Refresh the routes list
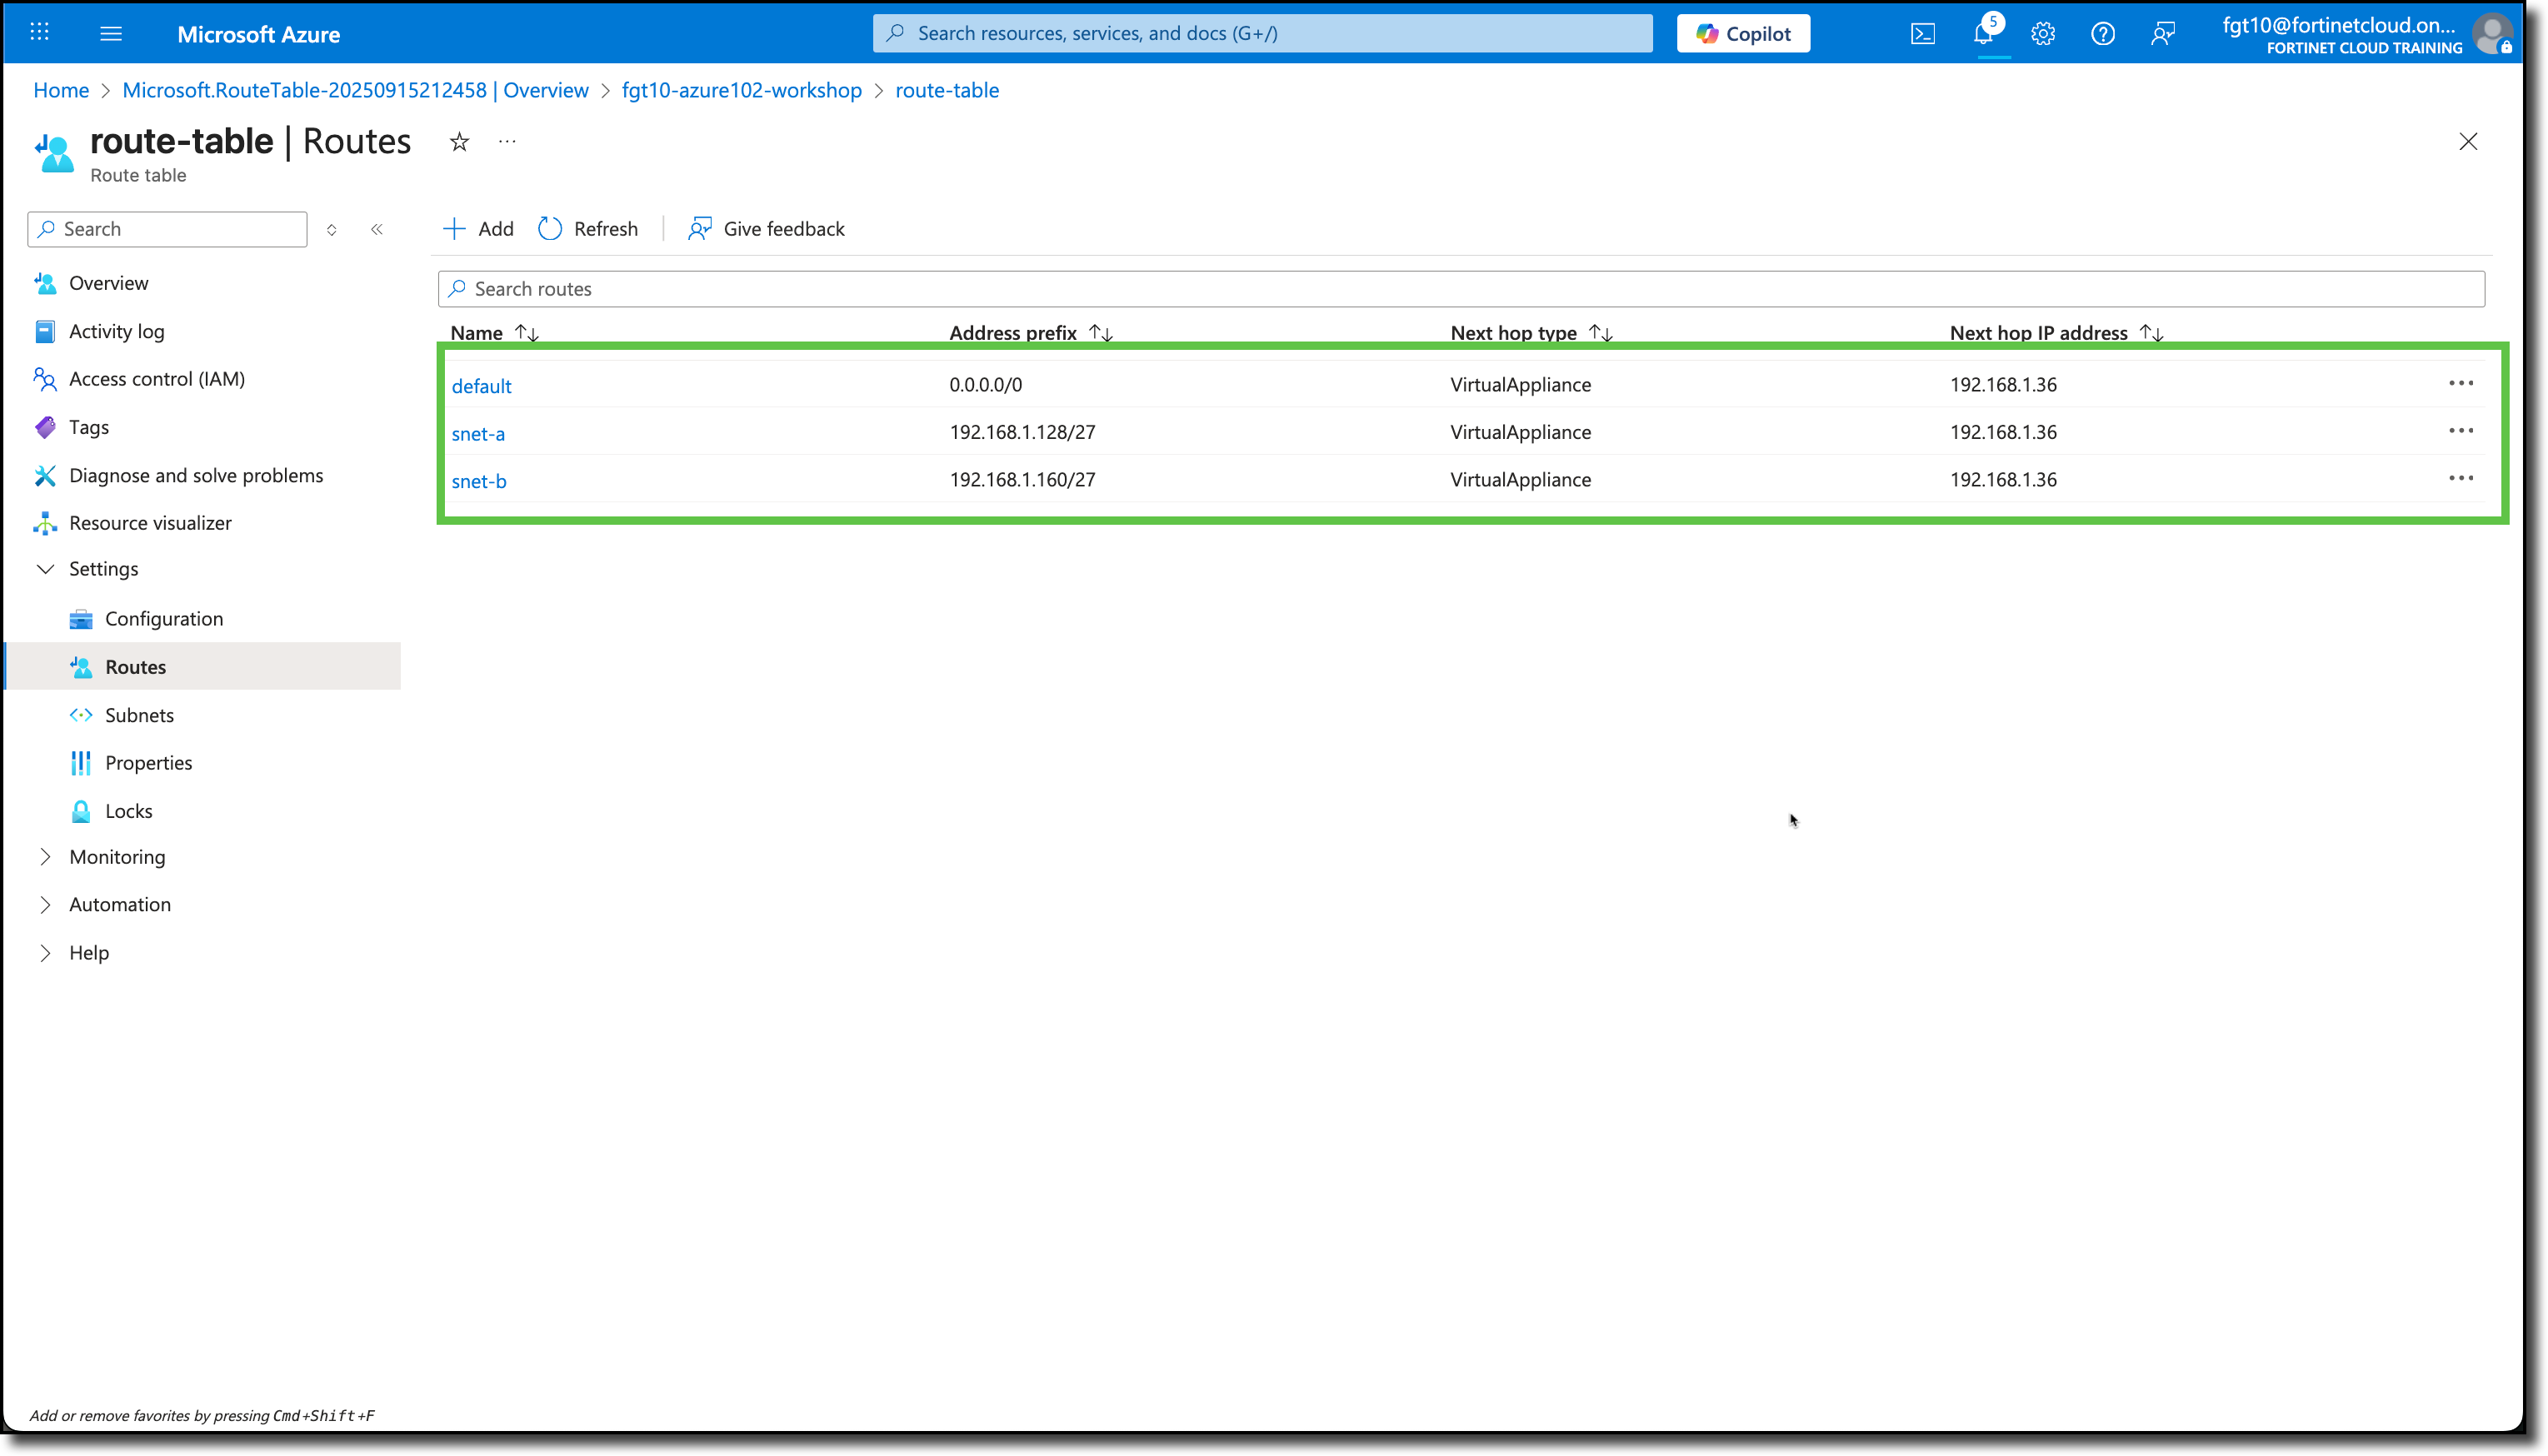Viewport: 2548px width, 1456px height. [588, 228]
